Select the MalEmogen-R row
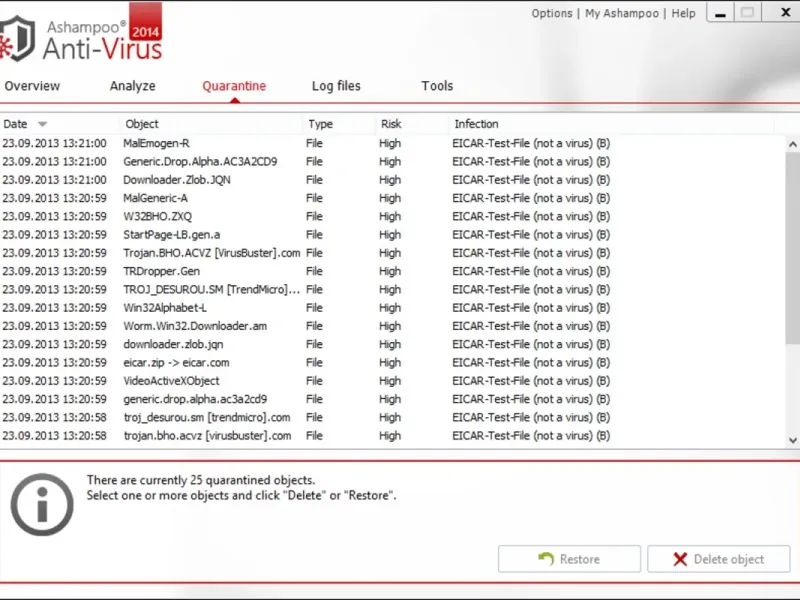The height and width of the screenshot is (600, 800). point(393,143)
